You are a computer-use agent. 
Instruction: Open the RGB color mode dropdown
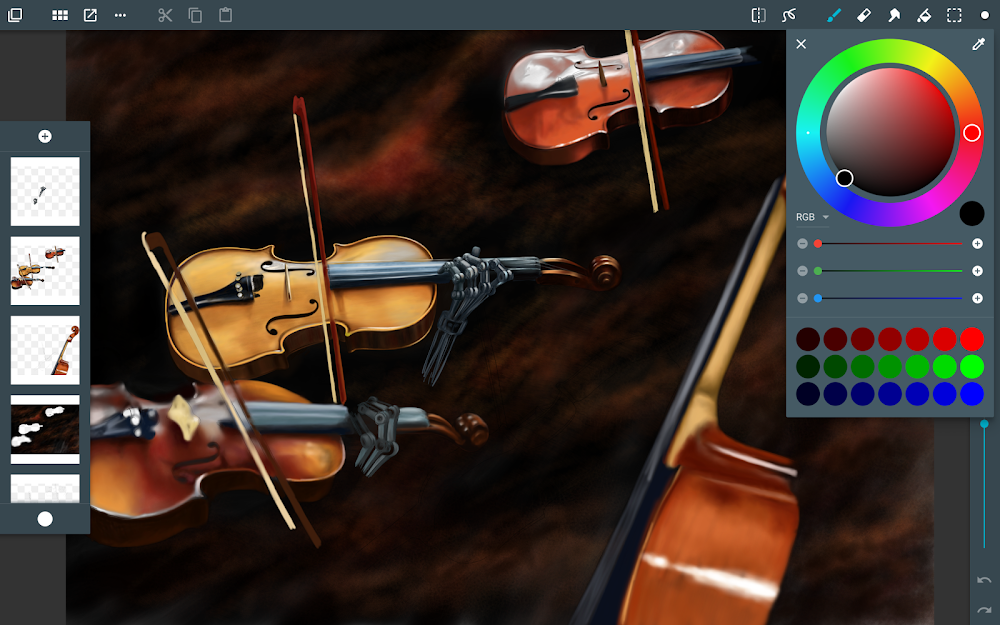point(812,216)
